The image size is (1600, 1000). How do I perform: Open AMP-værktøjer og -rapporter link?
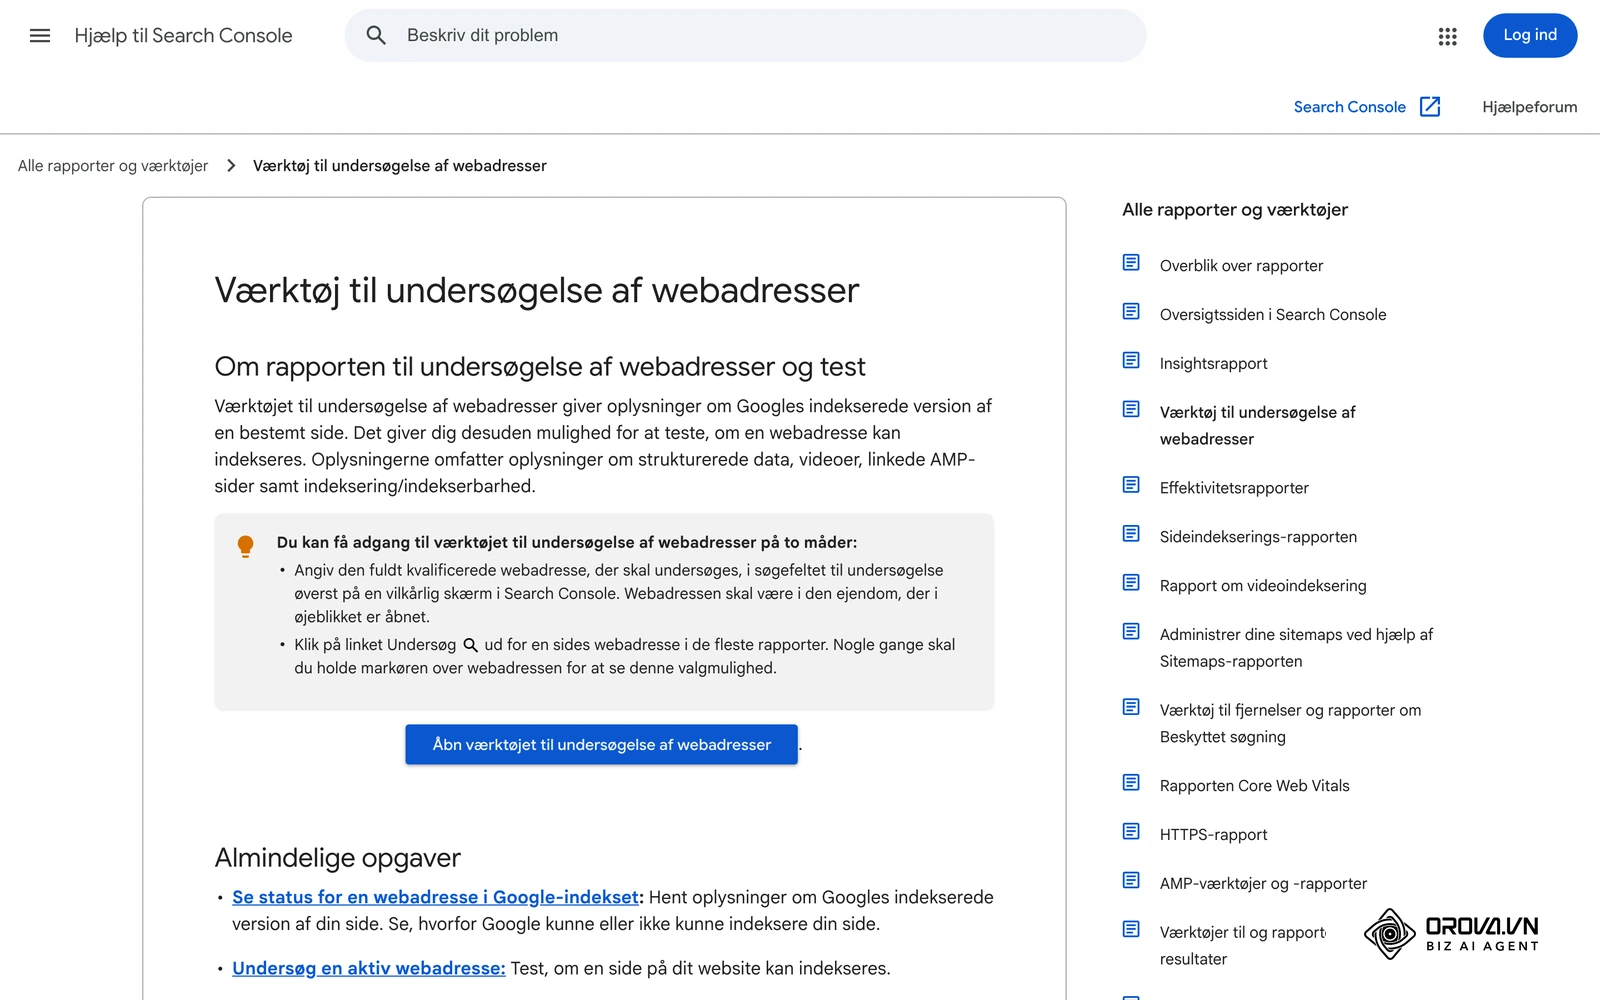click(1263, 884)
